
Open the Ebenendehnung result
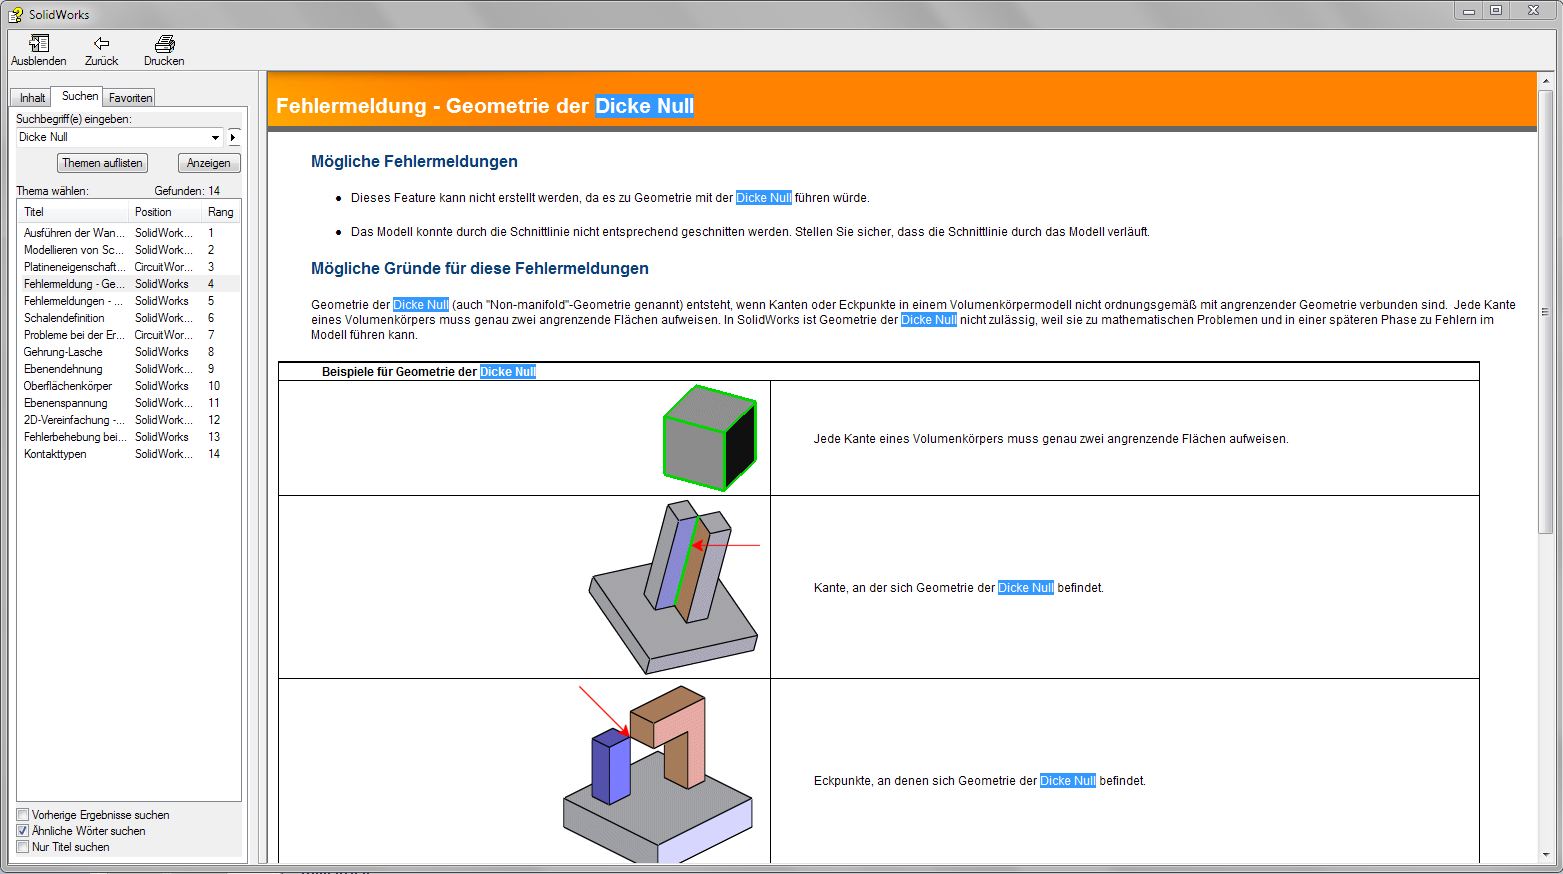coord(129,369)
